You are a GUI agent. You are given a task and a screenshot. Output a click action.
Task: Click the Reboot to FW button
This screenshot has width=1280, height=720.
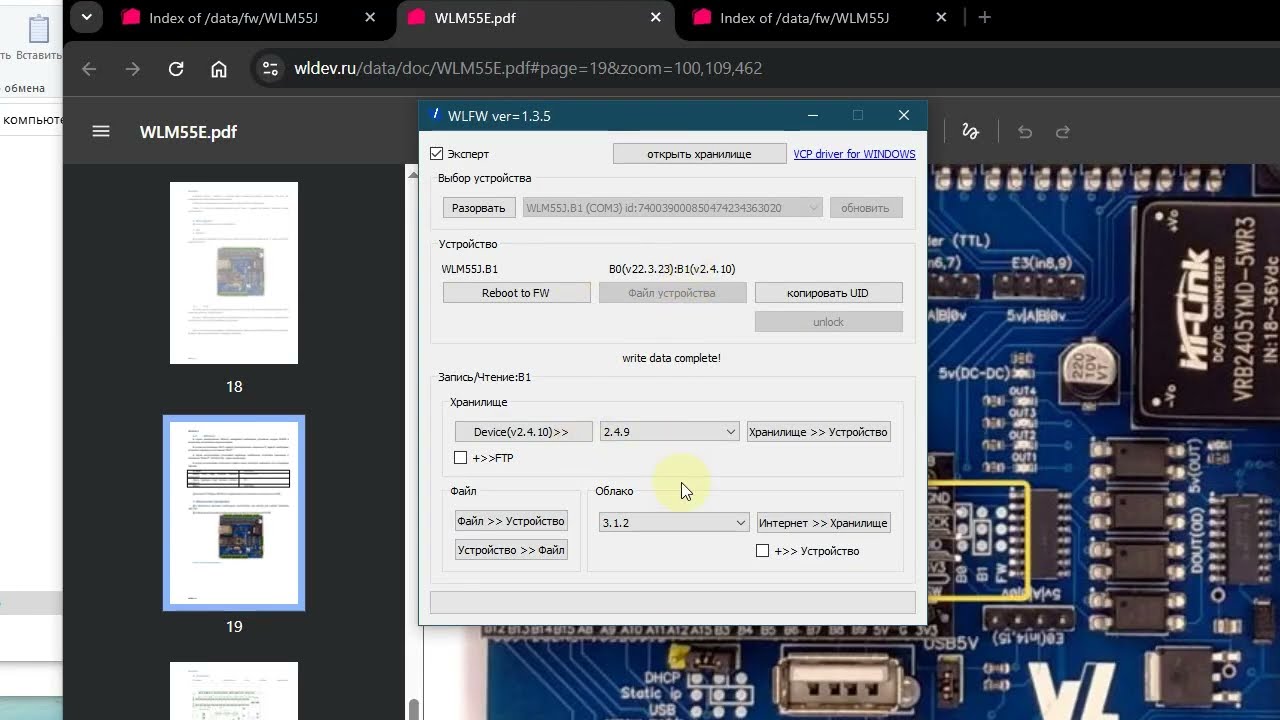coord(516,293)
